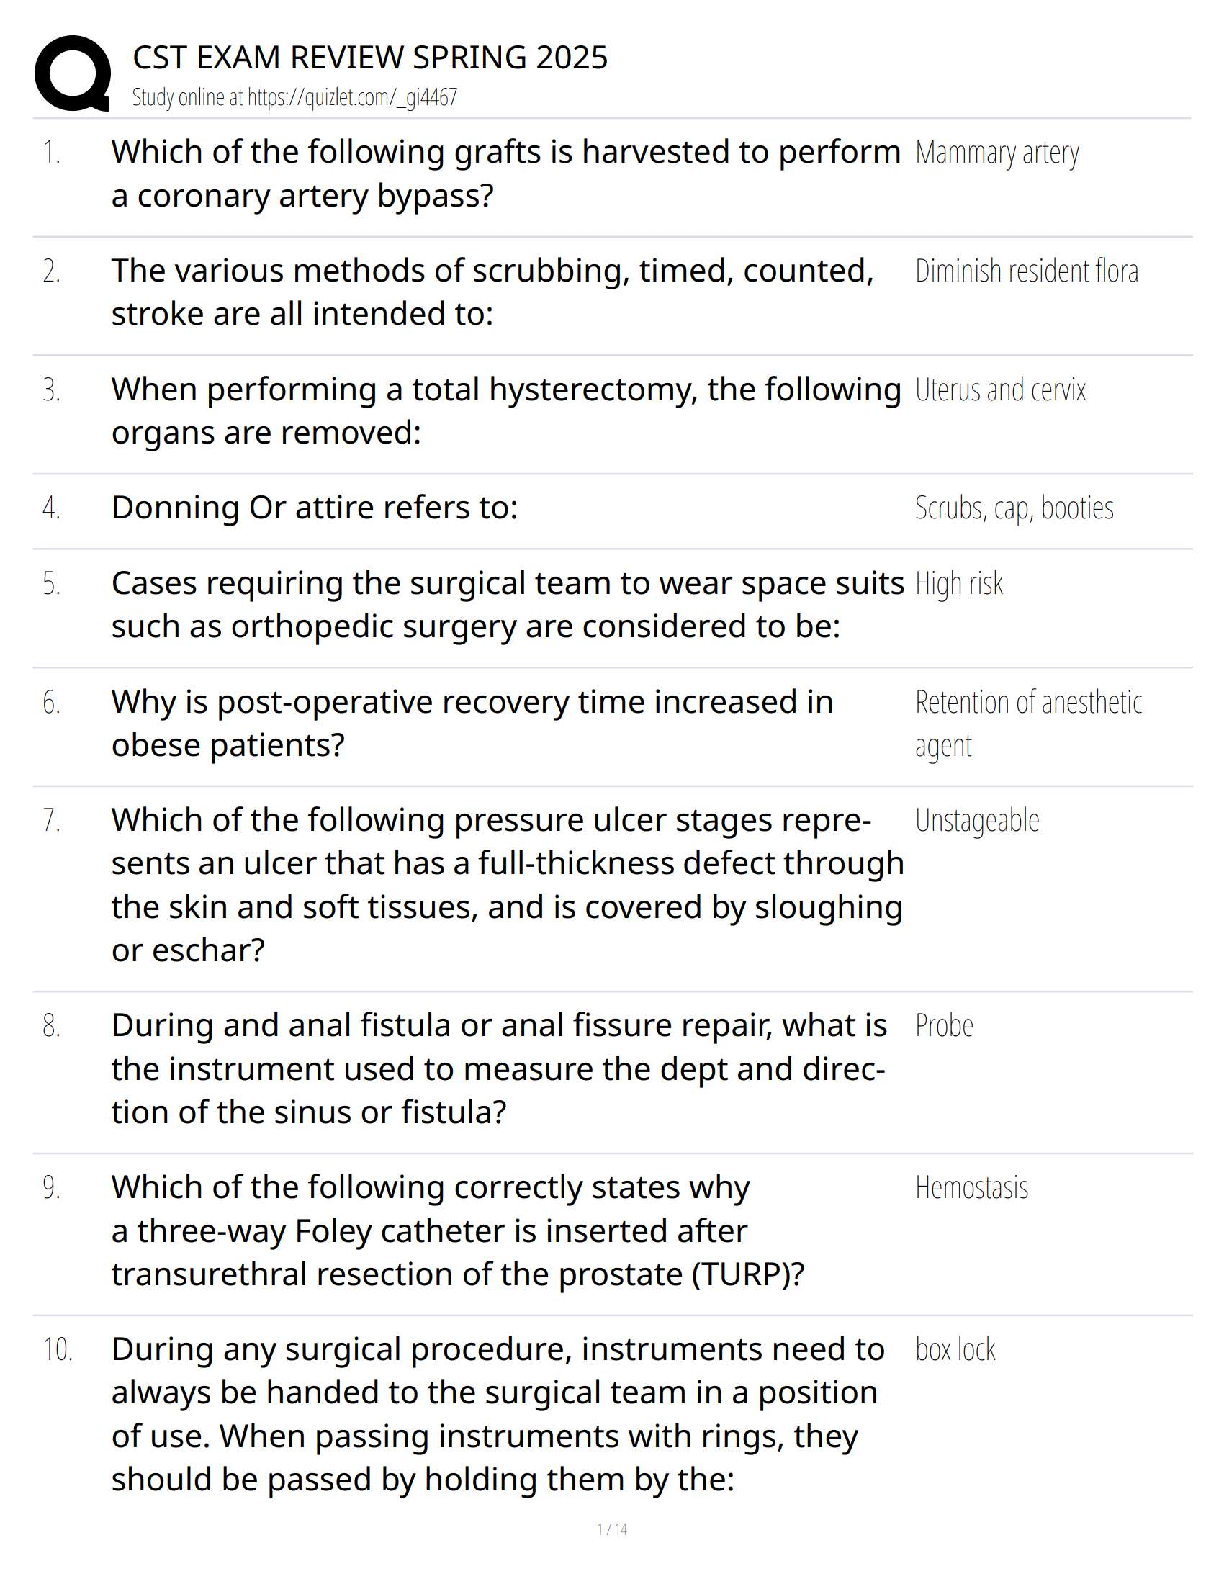This screenshot has height=1584, width=1224.
Task: Click the CST EXAM REVIEW SPRING 2025 title
Action: 370,57
